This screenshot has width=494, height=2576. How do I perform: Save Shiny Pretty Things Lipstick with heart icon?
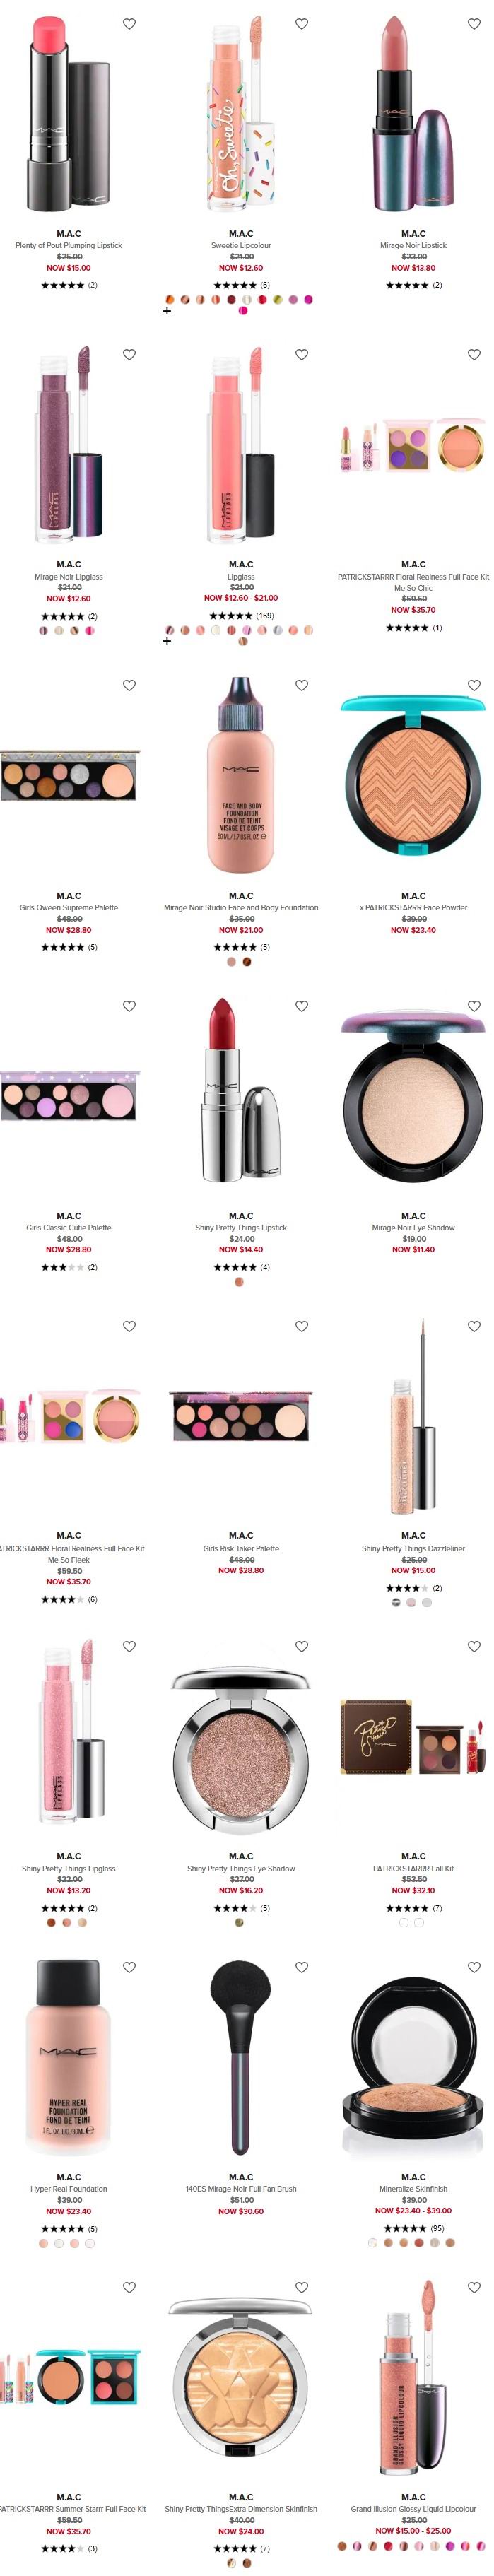301,1006
